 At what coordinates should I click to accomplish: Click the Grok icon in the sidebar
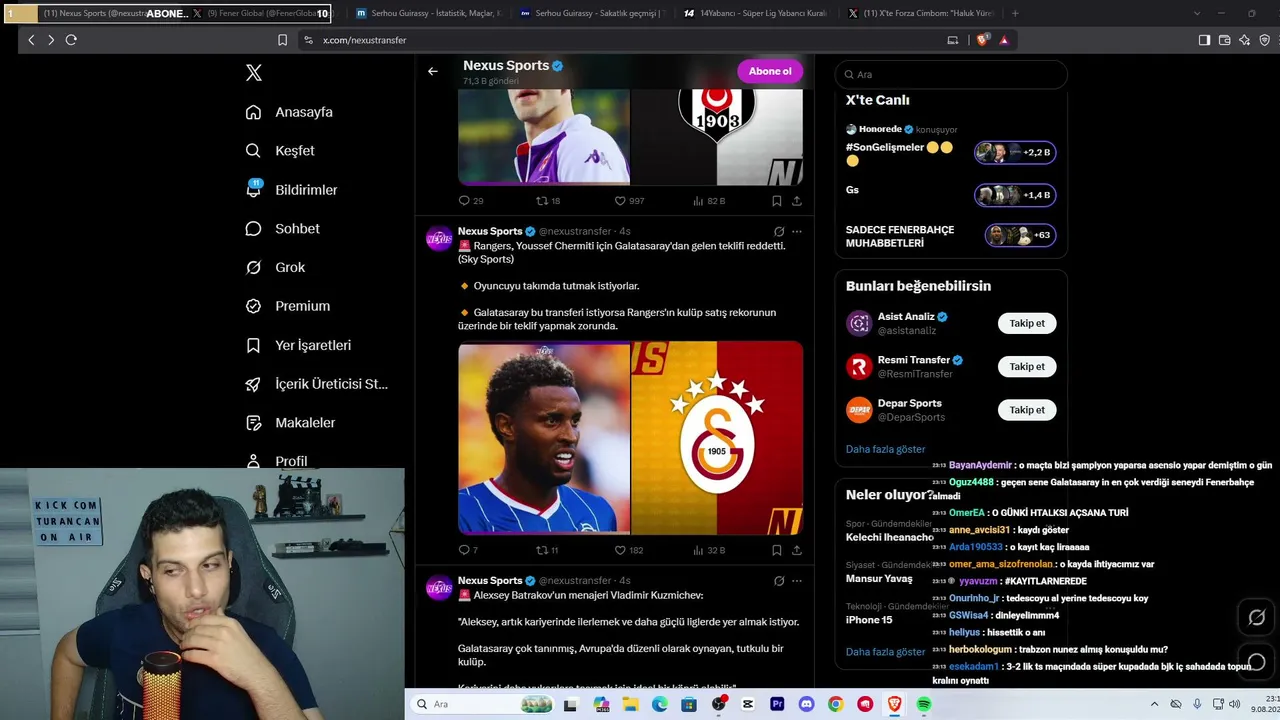(x=253, y=267)
